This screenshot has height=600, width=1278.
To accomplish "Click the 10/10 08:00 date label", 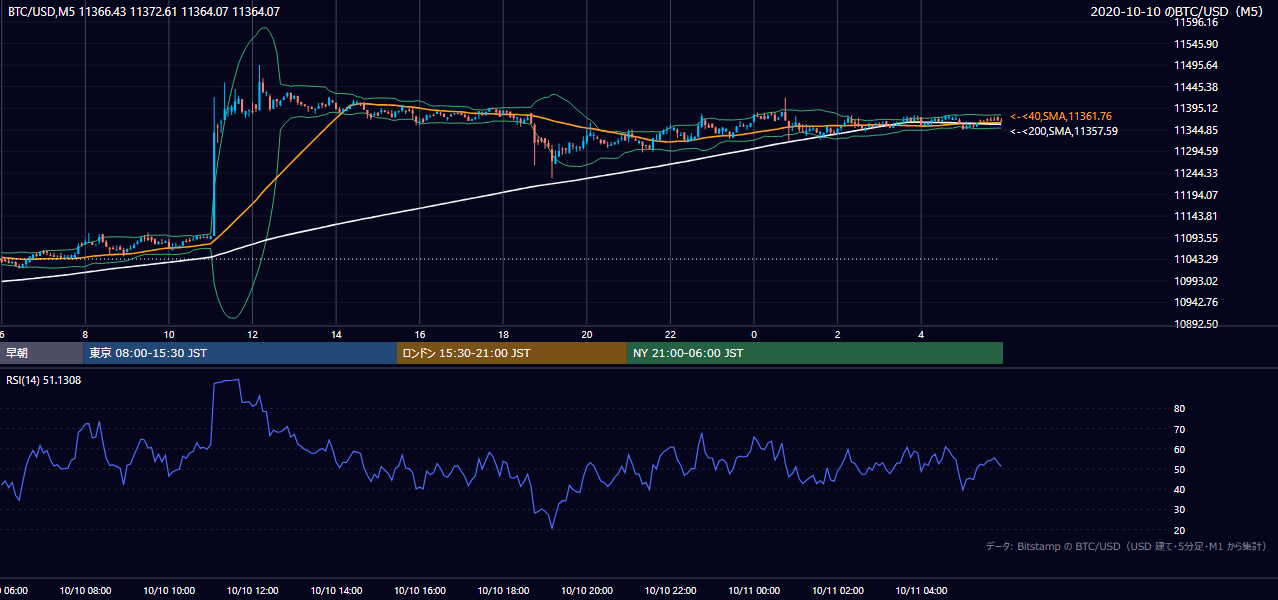I will (84, 591).
